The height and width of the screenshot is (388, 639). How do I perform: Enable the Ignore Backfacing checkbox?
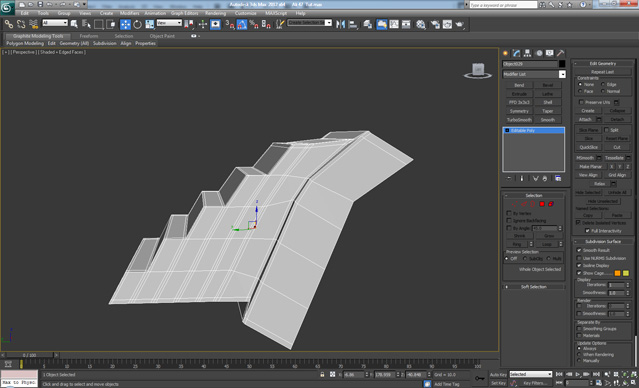coord(509,220)
